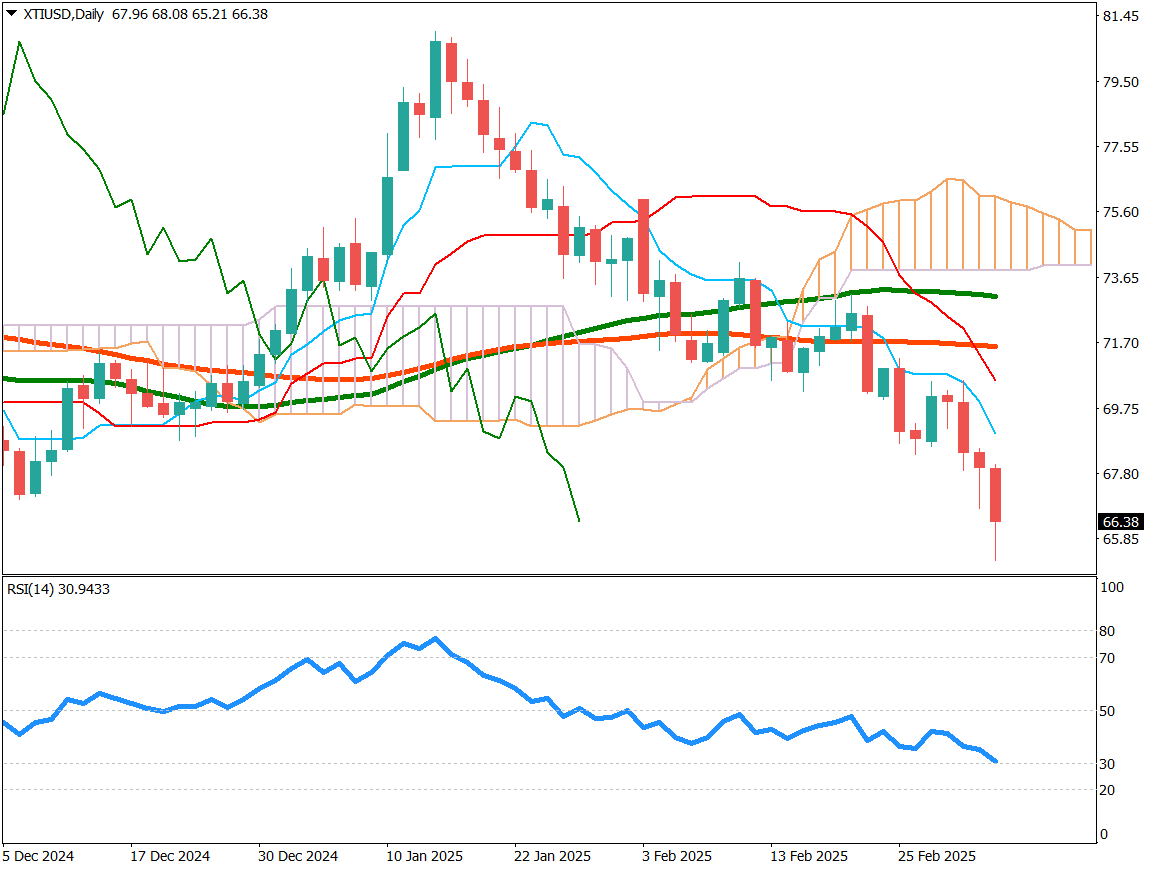The image size is (1152, 870).
Task: Click the triangle arrow beside XTIUSD title
Action: click(x=11, y=14)
